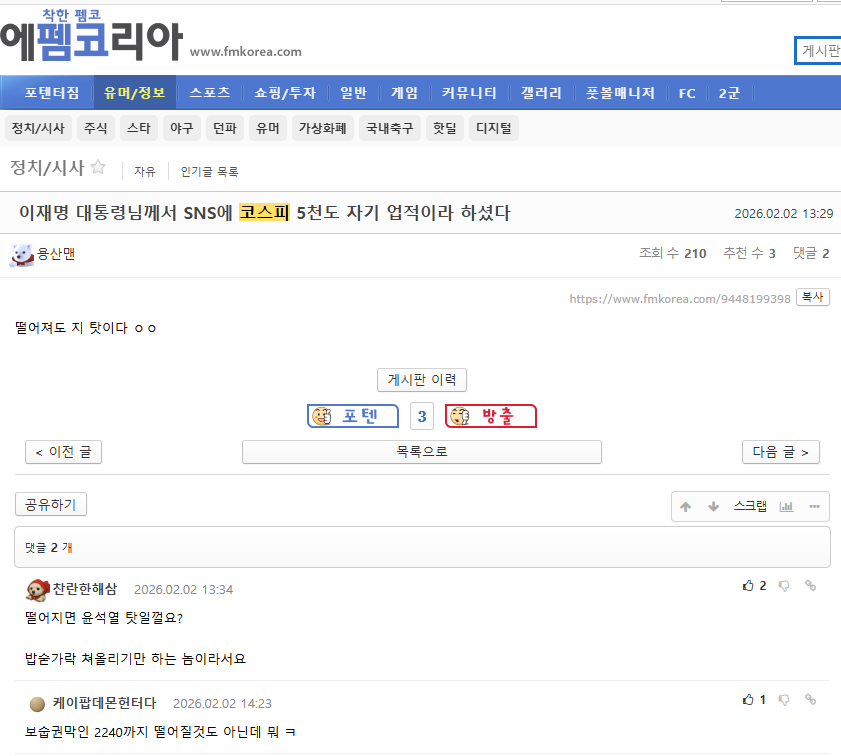Select the 정치/시사 sub-board tab
The height and width of the screenshot is (756, 841).
tap(38, 128)
